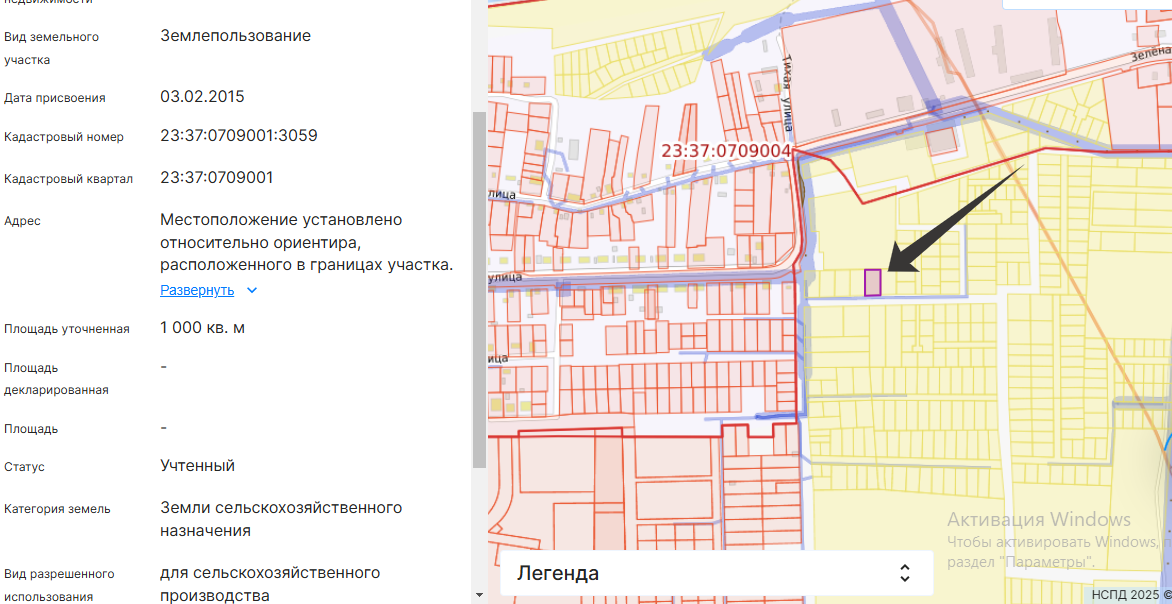This screenshot has height=604, width=1172.
Task: Click the blue square at the road junction
Action: pos(934,106)
